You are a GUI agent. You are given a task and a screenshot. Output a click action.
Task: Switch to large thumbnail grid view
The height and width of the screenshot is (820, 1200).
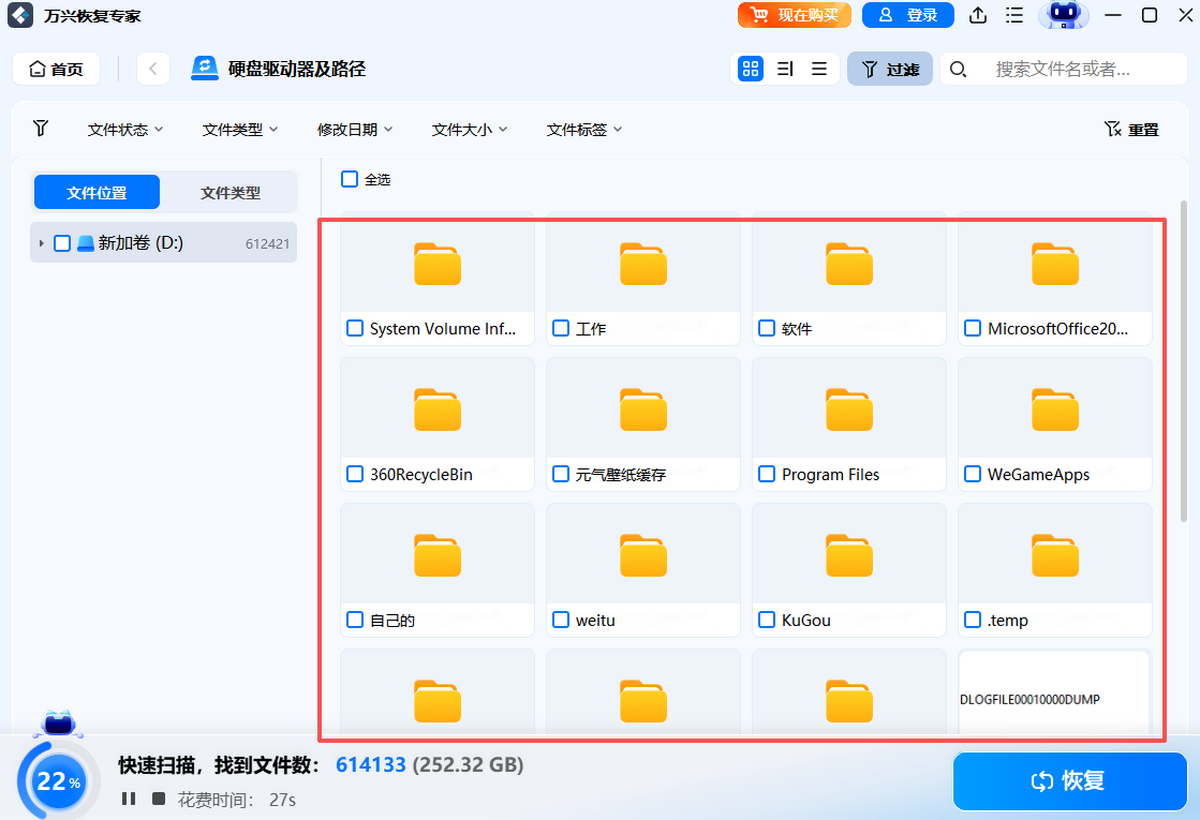750,69
